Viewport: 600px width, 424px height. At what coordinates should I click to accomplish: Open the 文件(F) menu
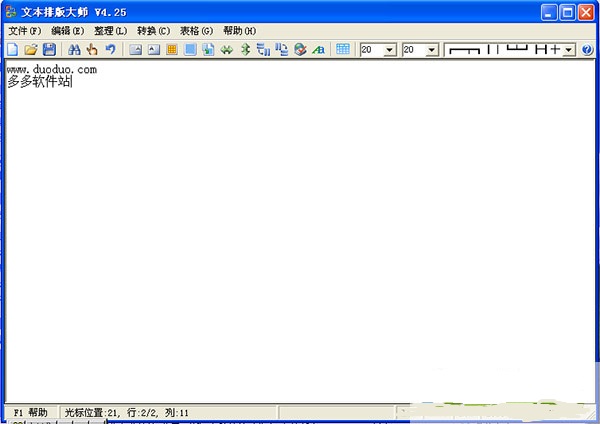(24, 31)
